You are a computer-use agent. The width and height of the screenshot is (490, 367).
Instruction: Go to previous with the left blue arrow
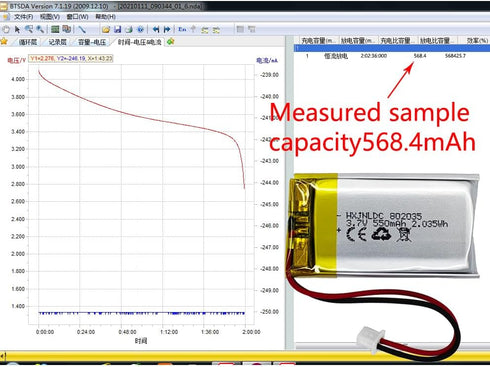pos(156,30)
